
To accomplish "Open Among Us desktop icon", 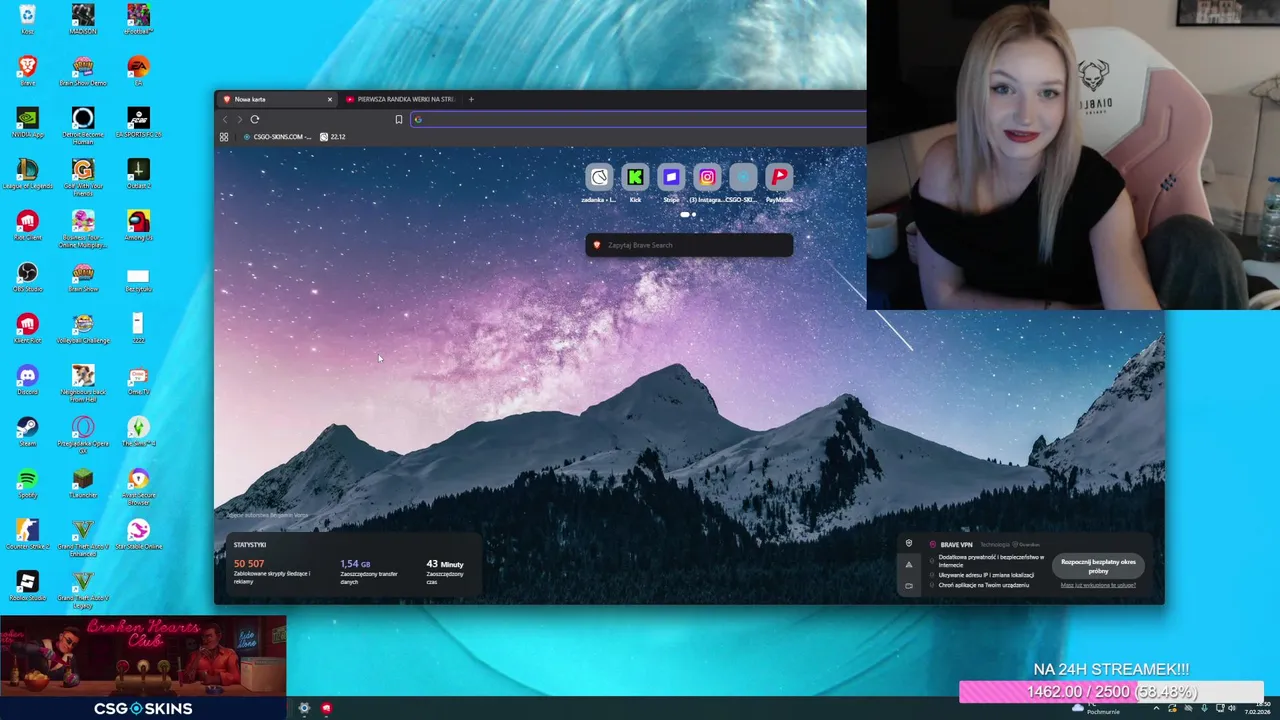I will click(x=139, y=225).
